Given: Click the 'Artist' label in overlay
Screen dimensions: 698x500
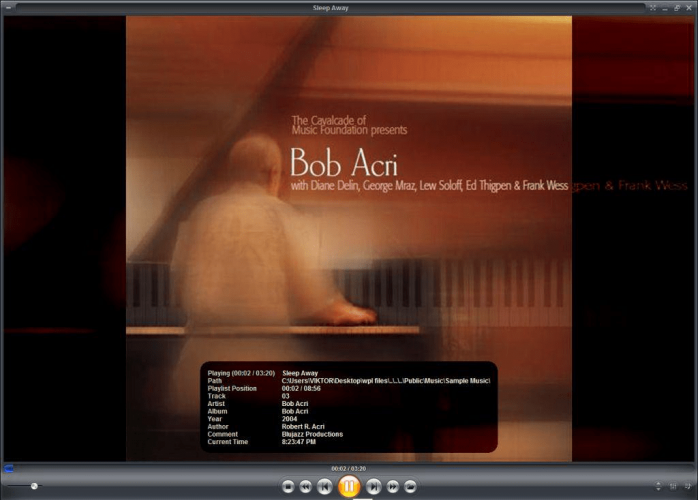Looking at the screenshot, I should click(x=216, y=403).
